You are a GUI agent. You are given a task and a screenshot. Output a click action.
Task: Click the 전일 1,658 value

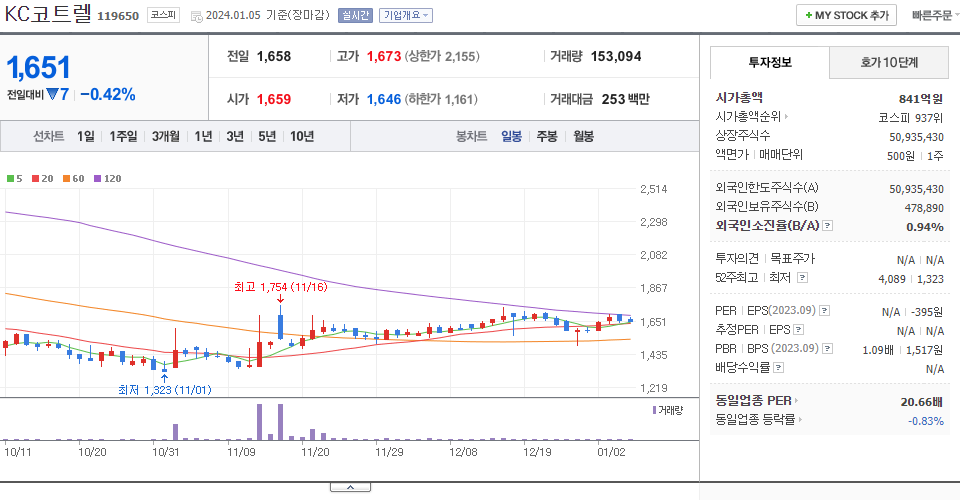pos(274,56)
